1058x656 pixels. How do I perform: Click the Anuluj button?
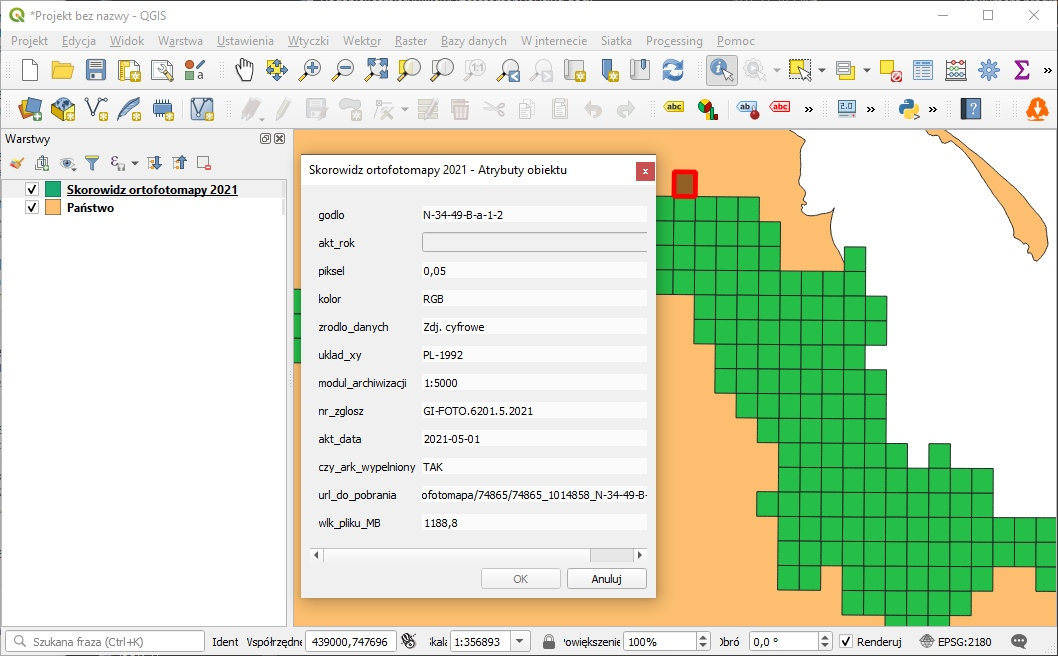click(x=606, y=579)
